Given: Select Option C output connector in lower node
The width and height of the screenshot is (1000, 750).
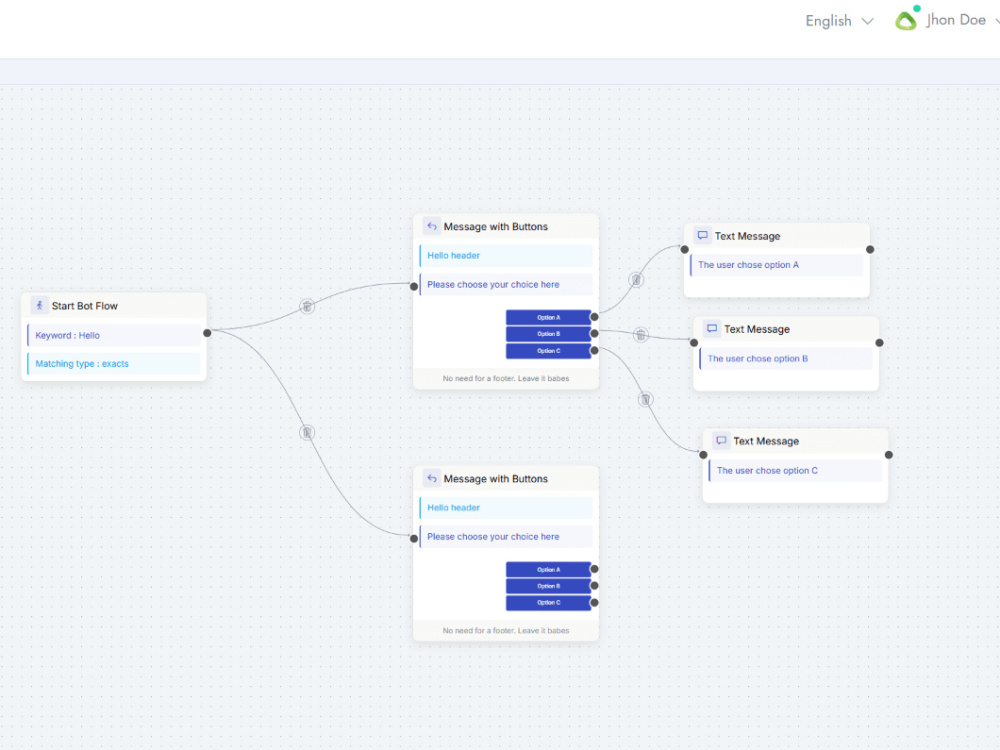Looking at the screenshot, I should [x=594, y=602].
